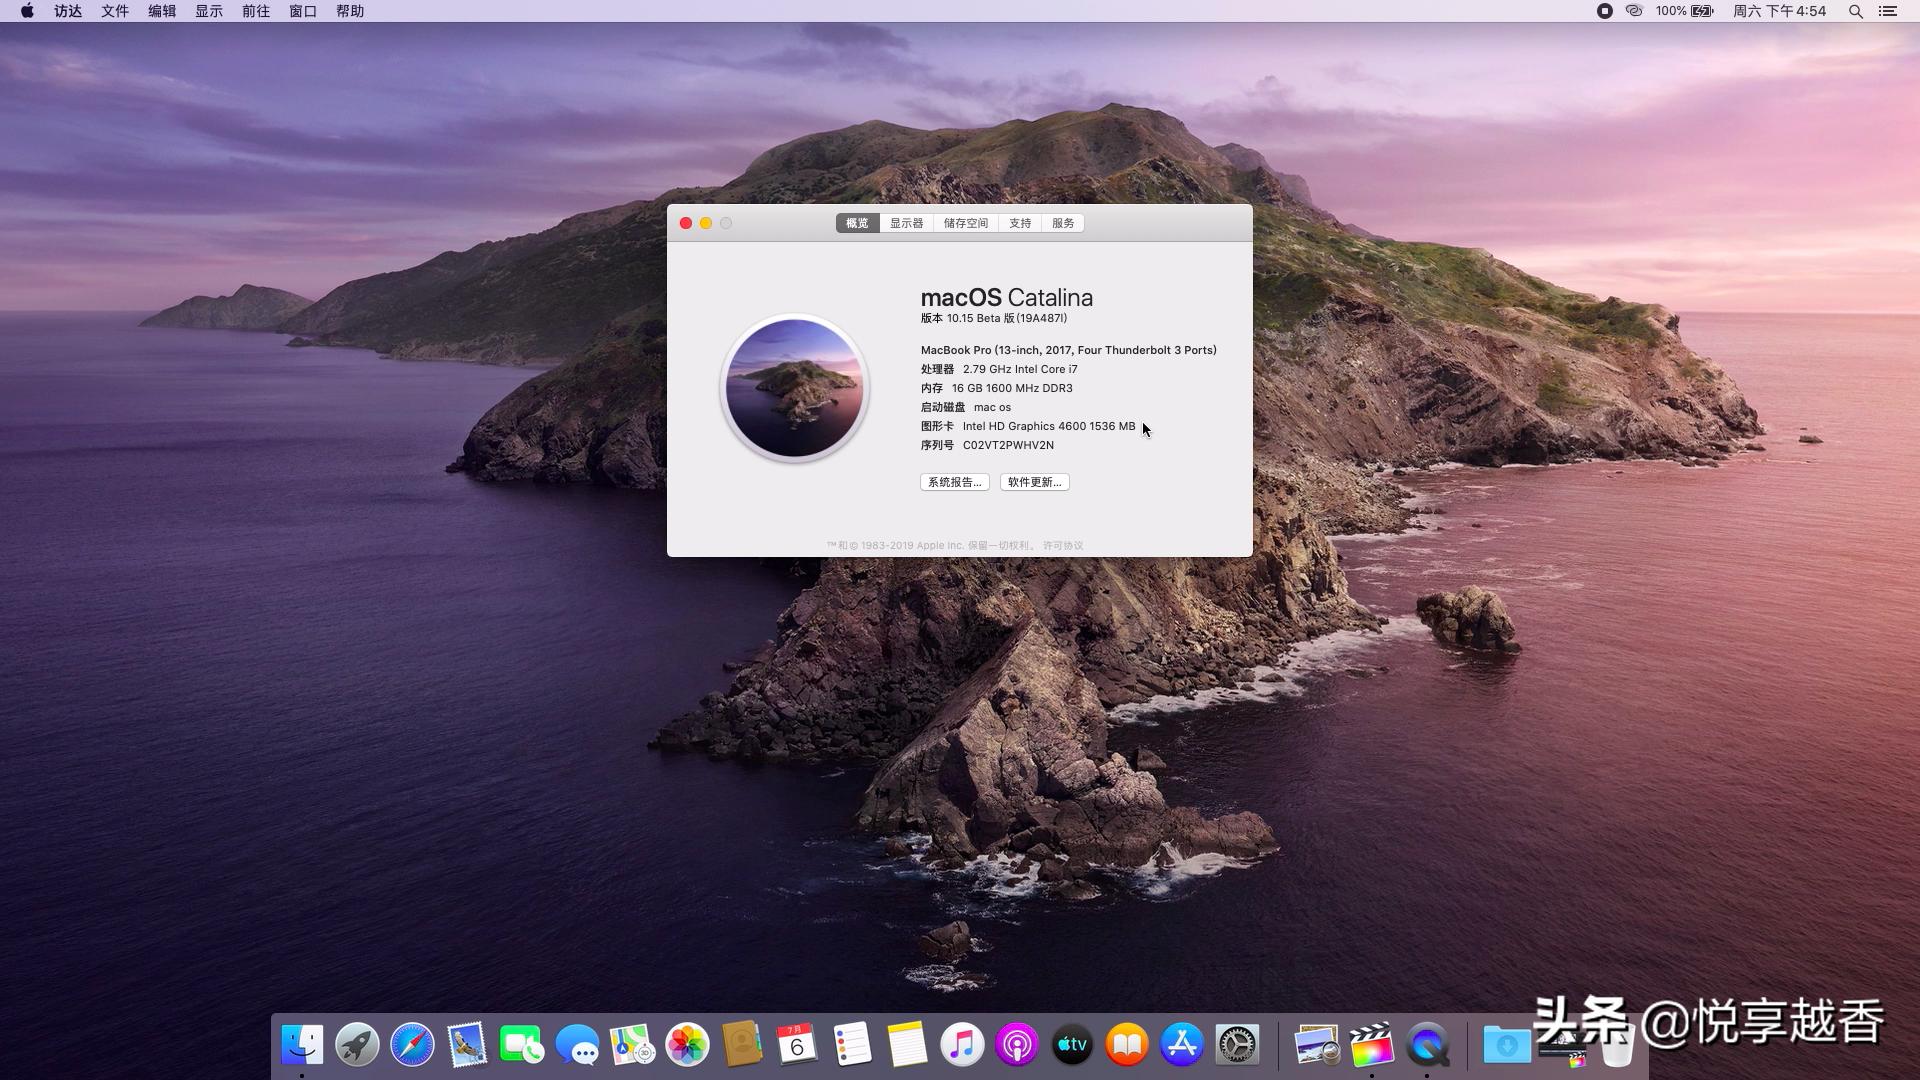
Task: Click the 软件更新 button
Action: pos(1033,482)
